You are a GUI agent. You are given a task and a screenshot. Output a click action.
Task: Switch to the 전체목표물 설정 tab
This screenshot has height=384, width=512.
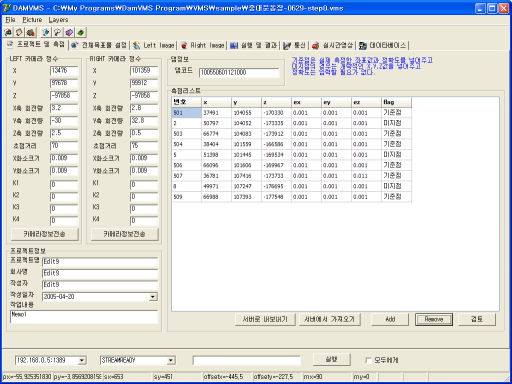click(x=99, y=45)
